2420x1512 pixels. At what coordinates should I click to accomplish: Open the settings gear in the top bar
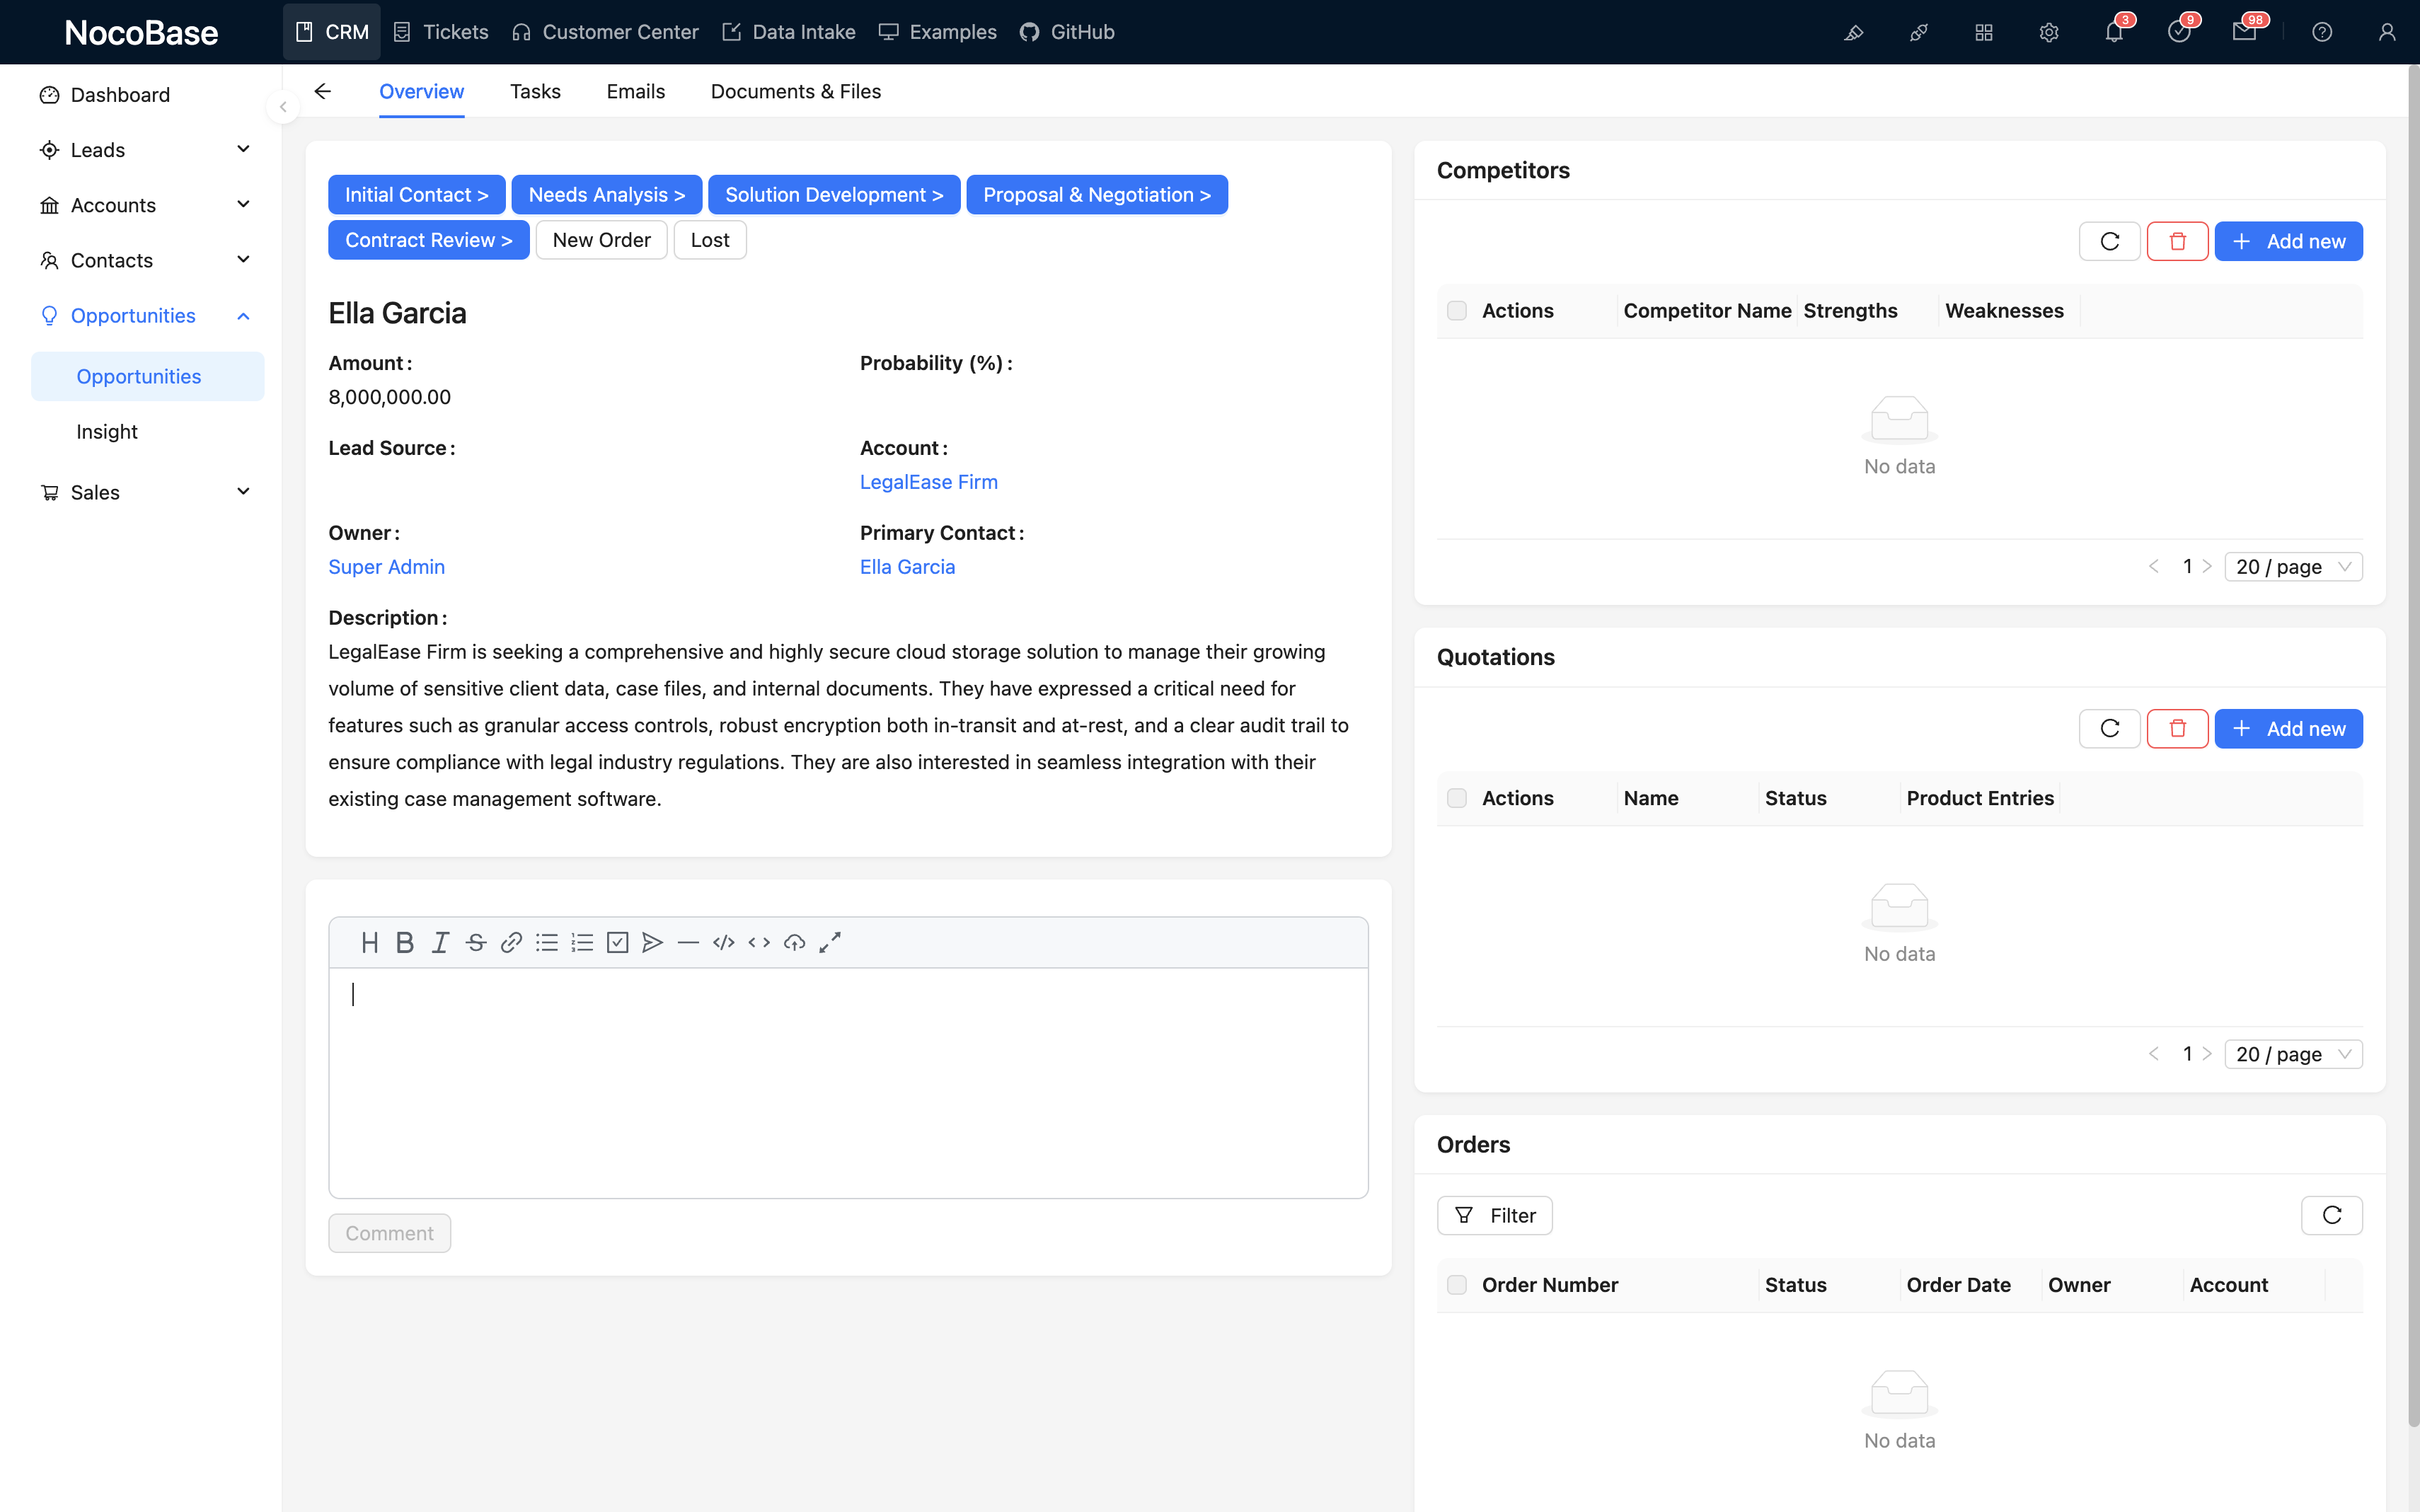click(x=2049, y=32)
